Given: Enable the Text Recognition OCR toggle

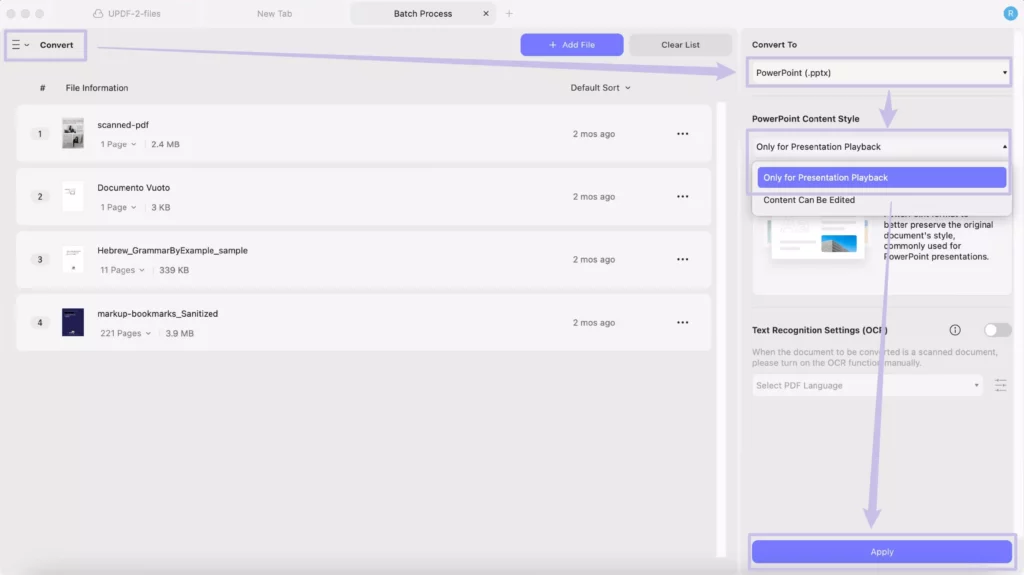Looking at the screenshot, I should 997,330.
